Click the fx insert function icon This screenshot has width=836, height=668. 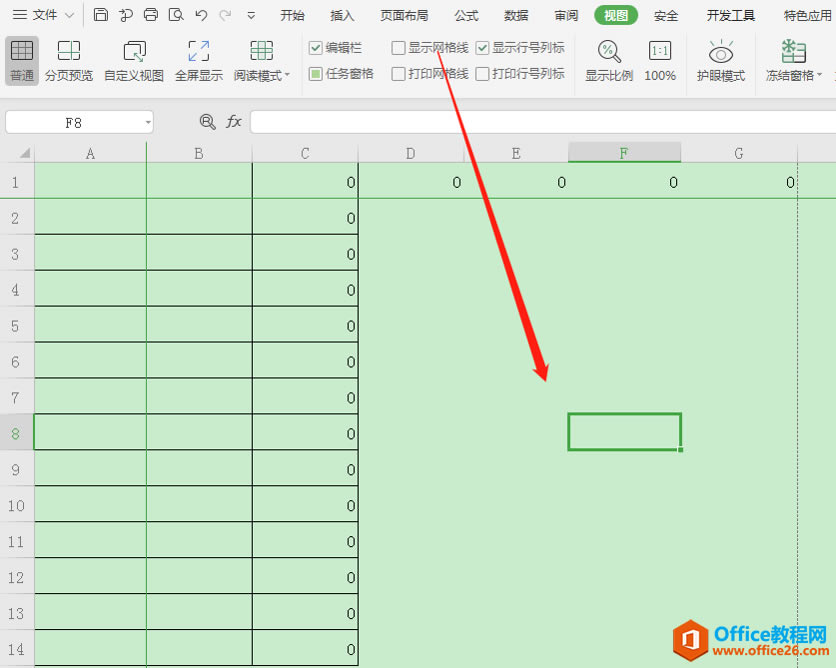pos(234,122)
